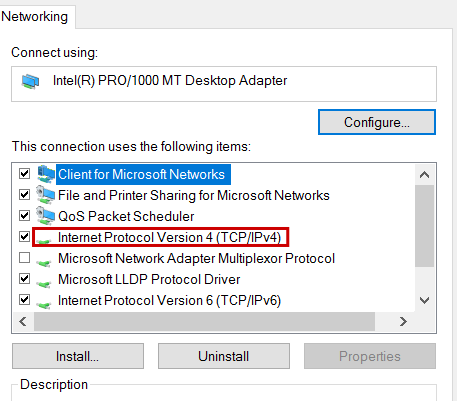The height and width of the screenshot is (401, 457).
Task: Switch to the Networking tab
Action: [x=35, y=17]
